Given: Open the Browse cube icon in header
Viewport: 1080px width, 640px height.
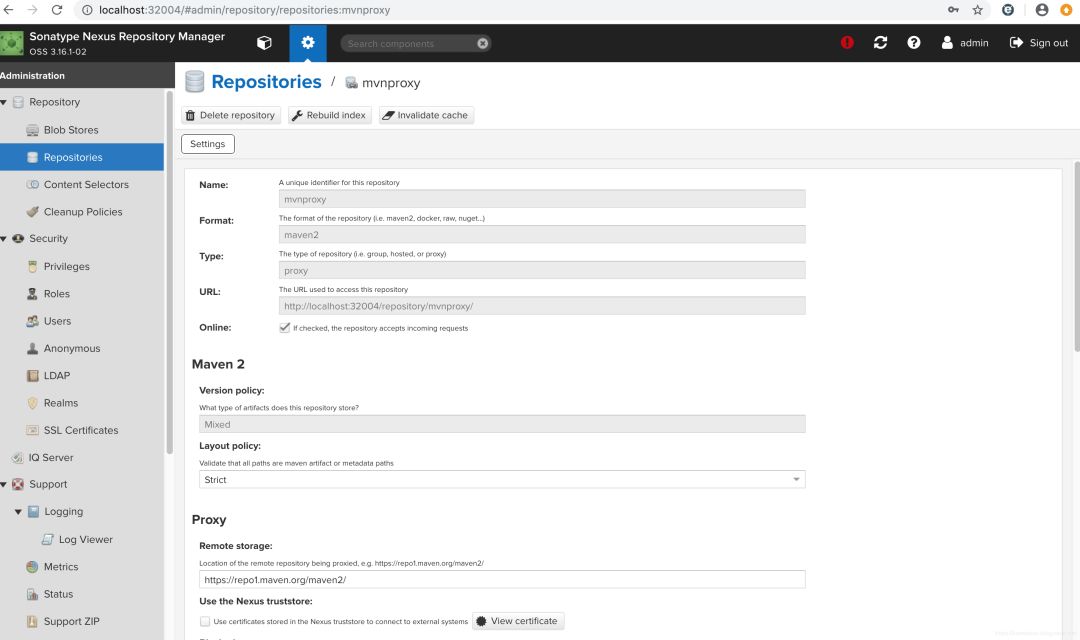Looking at the screenshot, I should pyautogui.click(x=264, y=43).
